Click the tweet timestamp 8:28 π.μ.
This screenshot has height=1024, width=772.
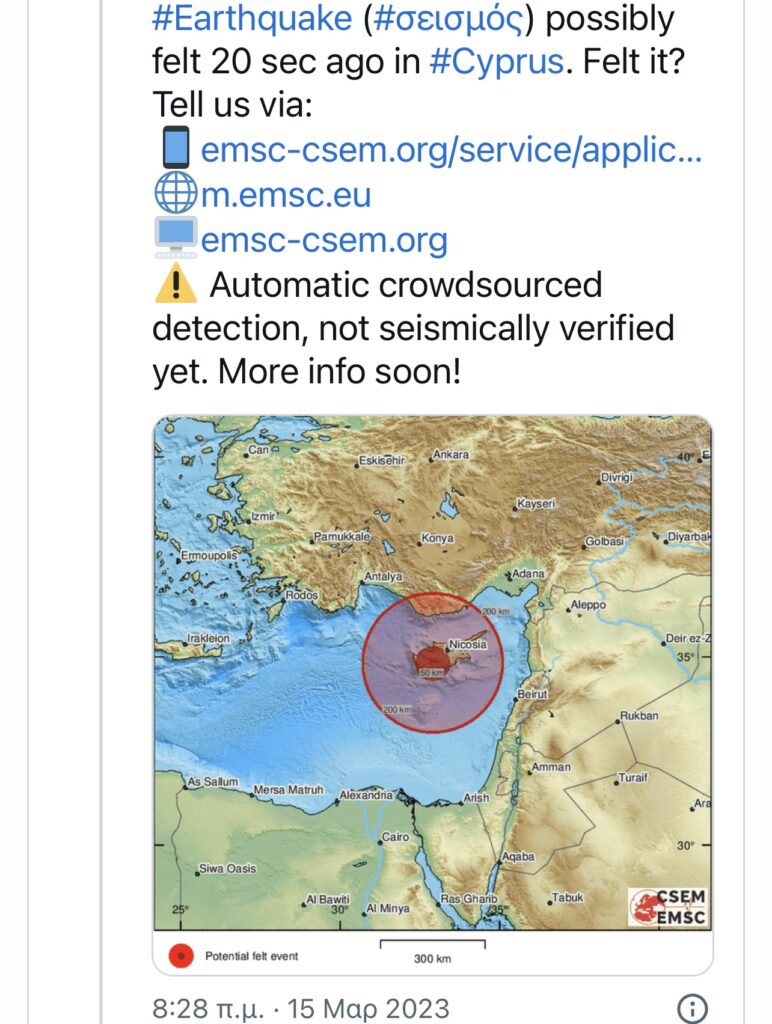208,1008
